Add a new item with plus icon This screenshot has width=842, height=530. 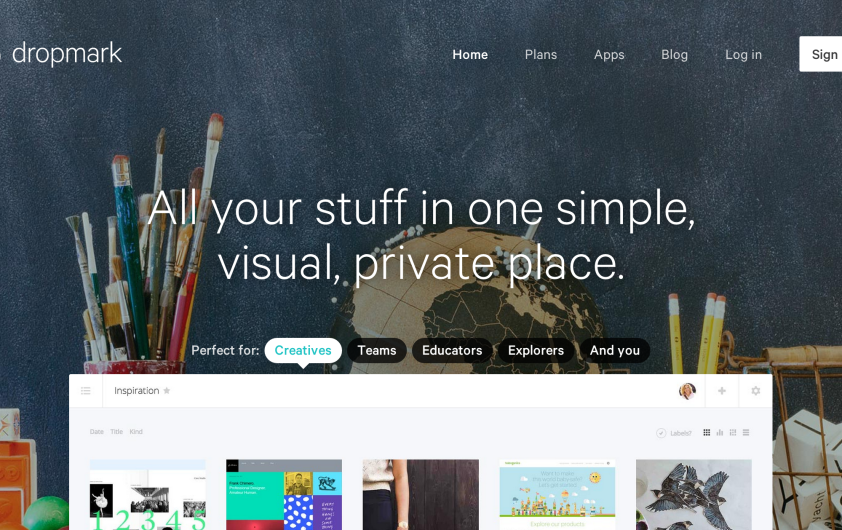(x=722, y=391)
